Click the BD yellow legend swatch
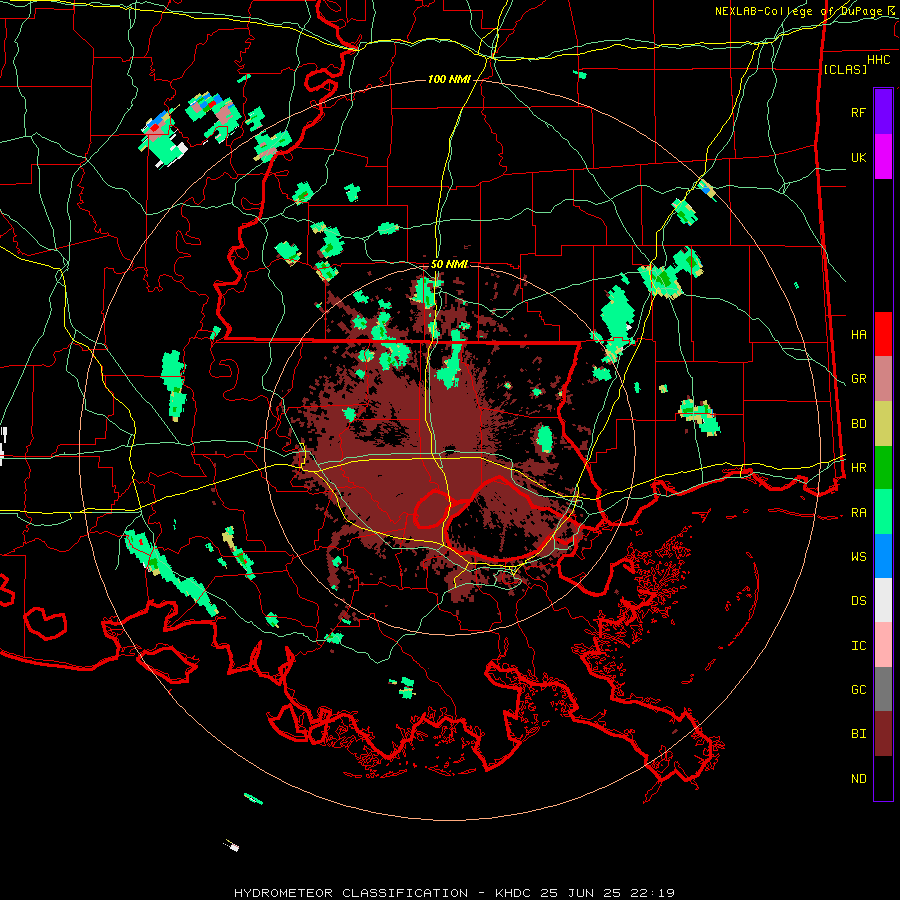The width and height of the screenshot is (900, 900). coord(883,424)
